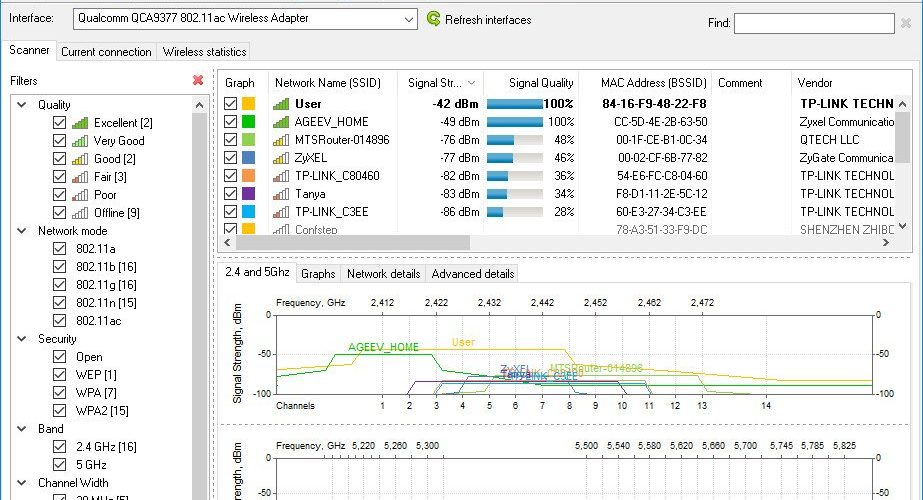Click the signal icon next to ZyXEL network
Image resolution: width=923 pixels, height=500 pixels.
(x=281, y=158)
